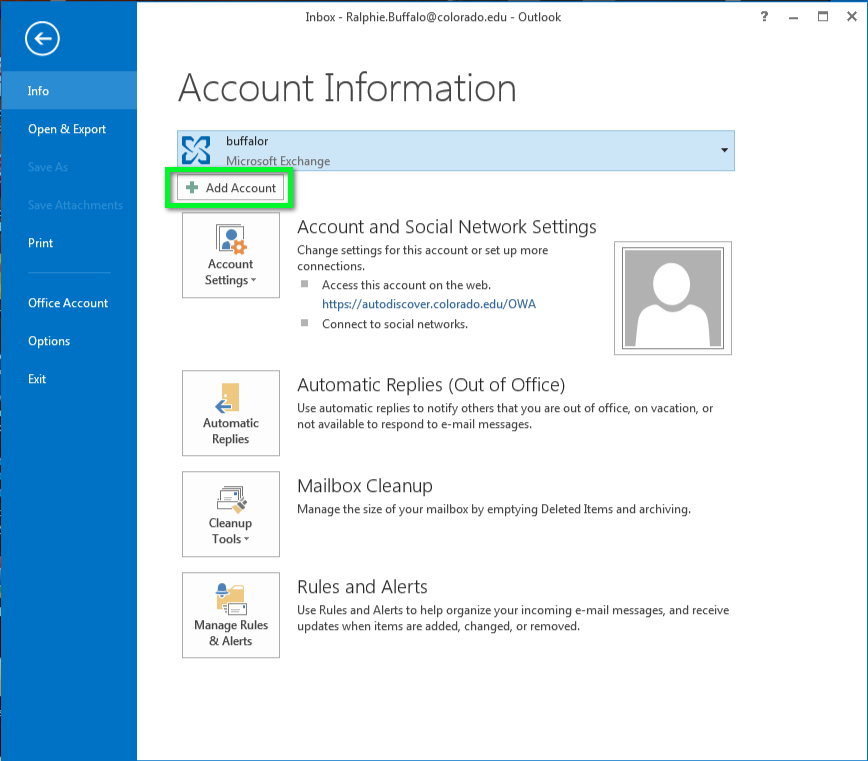Screen dimensions: 868x761
Task: Click 'Connect to social networks.' text
Action: pyautogui.click(x=395, y=324)
